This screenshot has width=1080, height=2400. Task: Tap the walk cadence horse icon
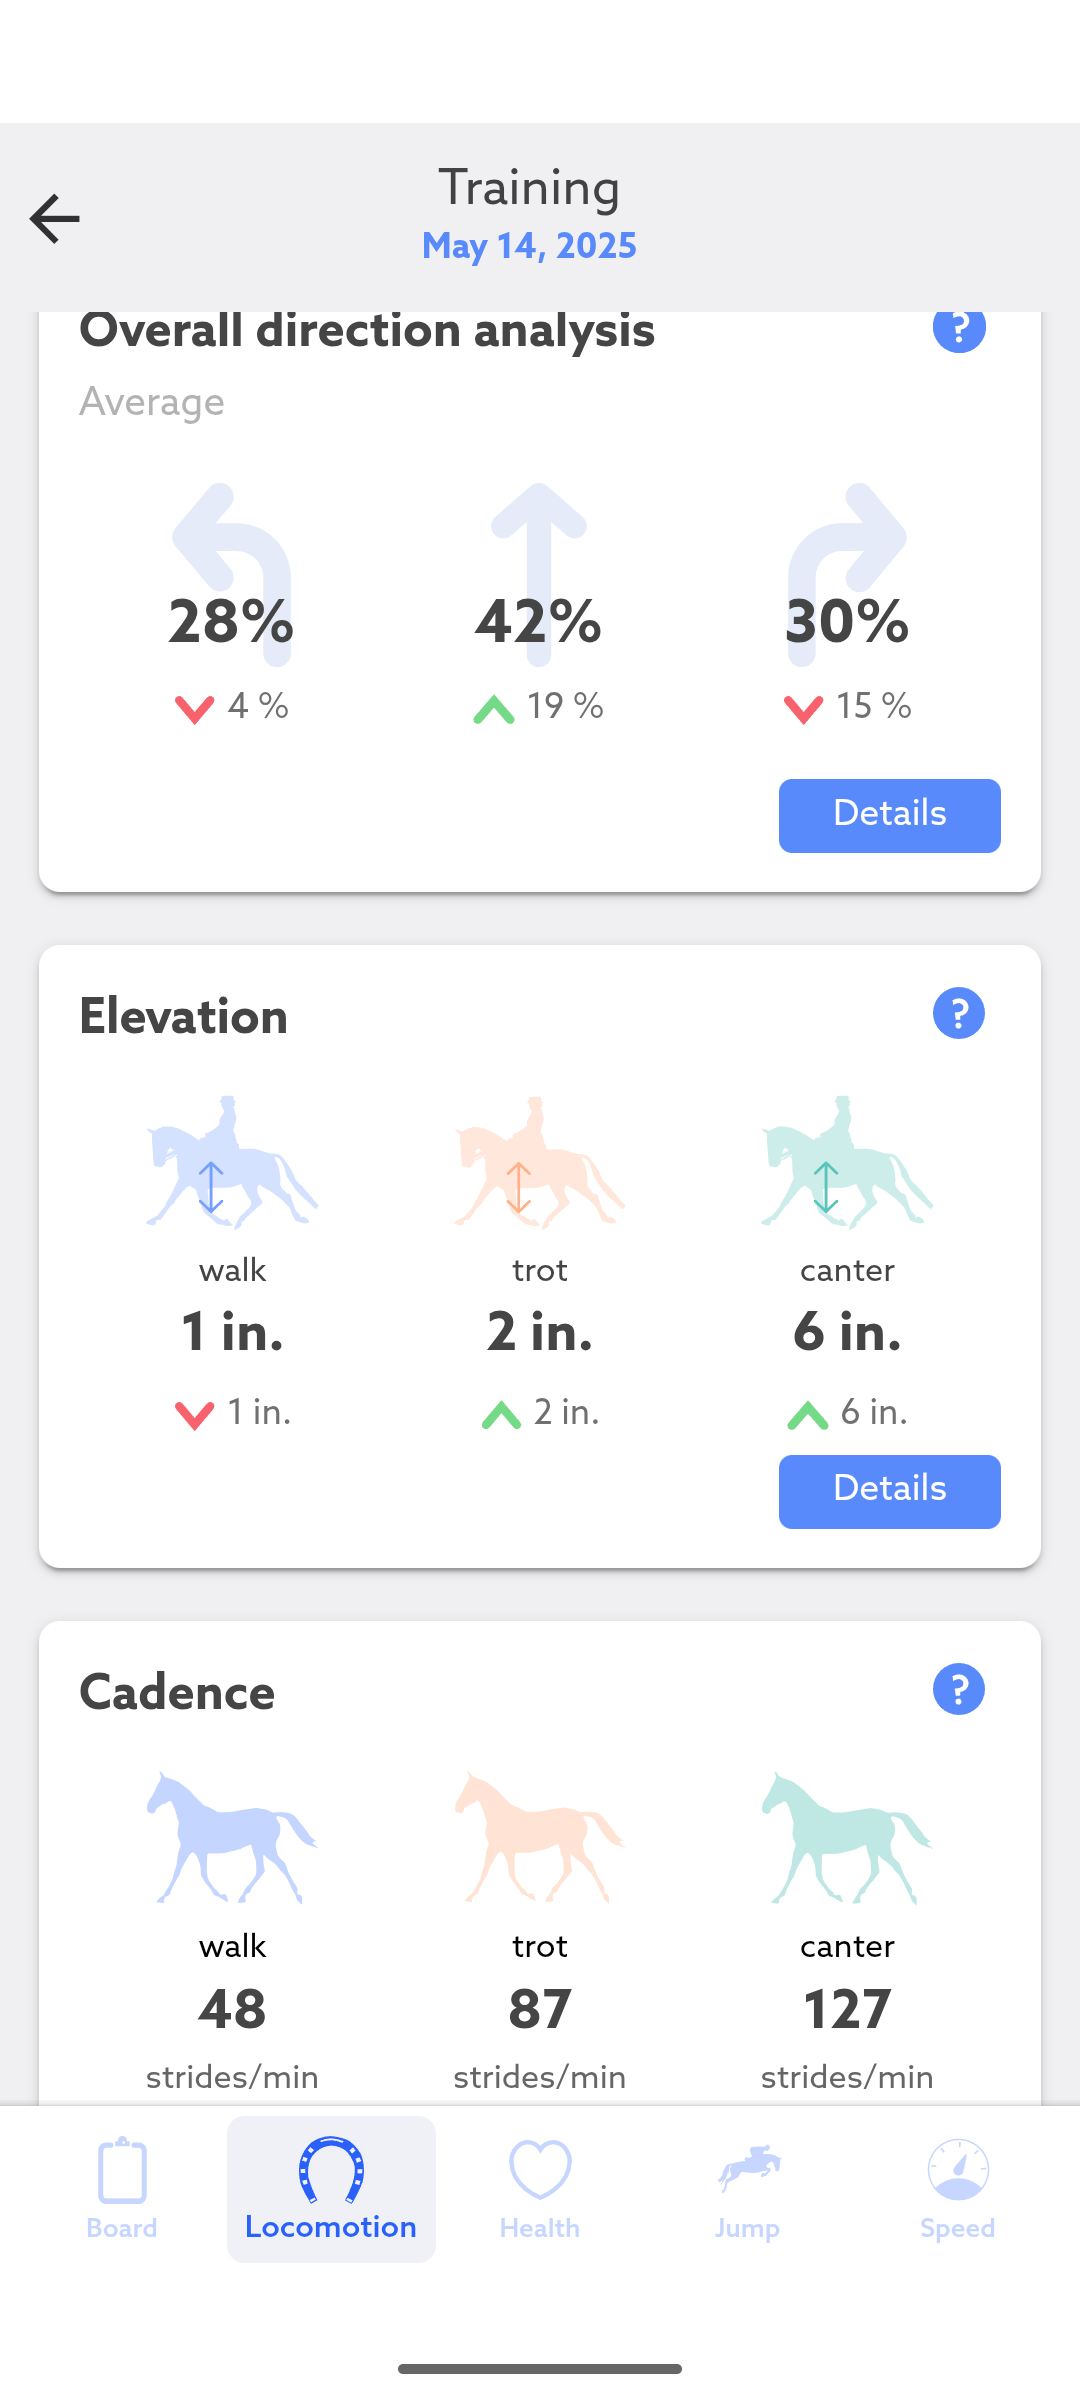coord(232,1838)
